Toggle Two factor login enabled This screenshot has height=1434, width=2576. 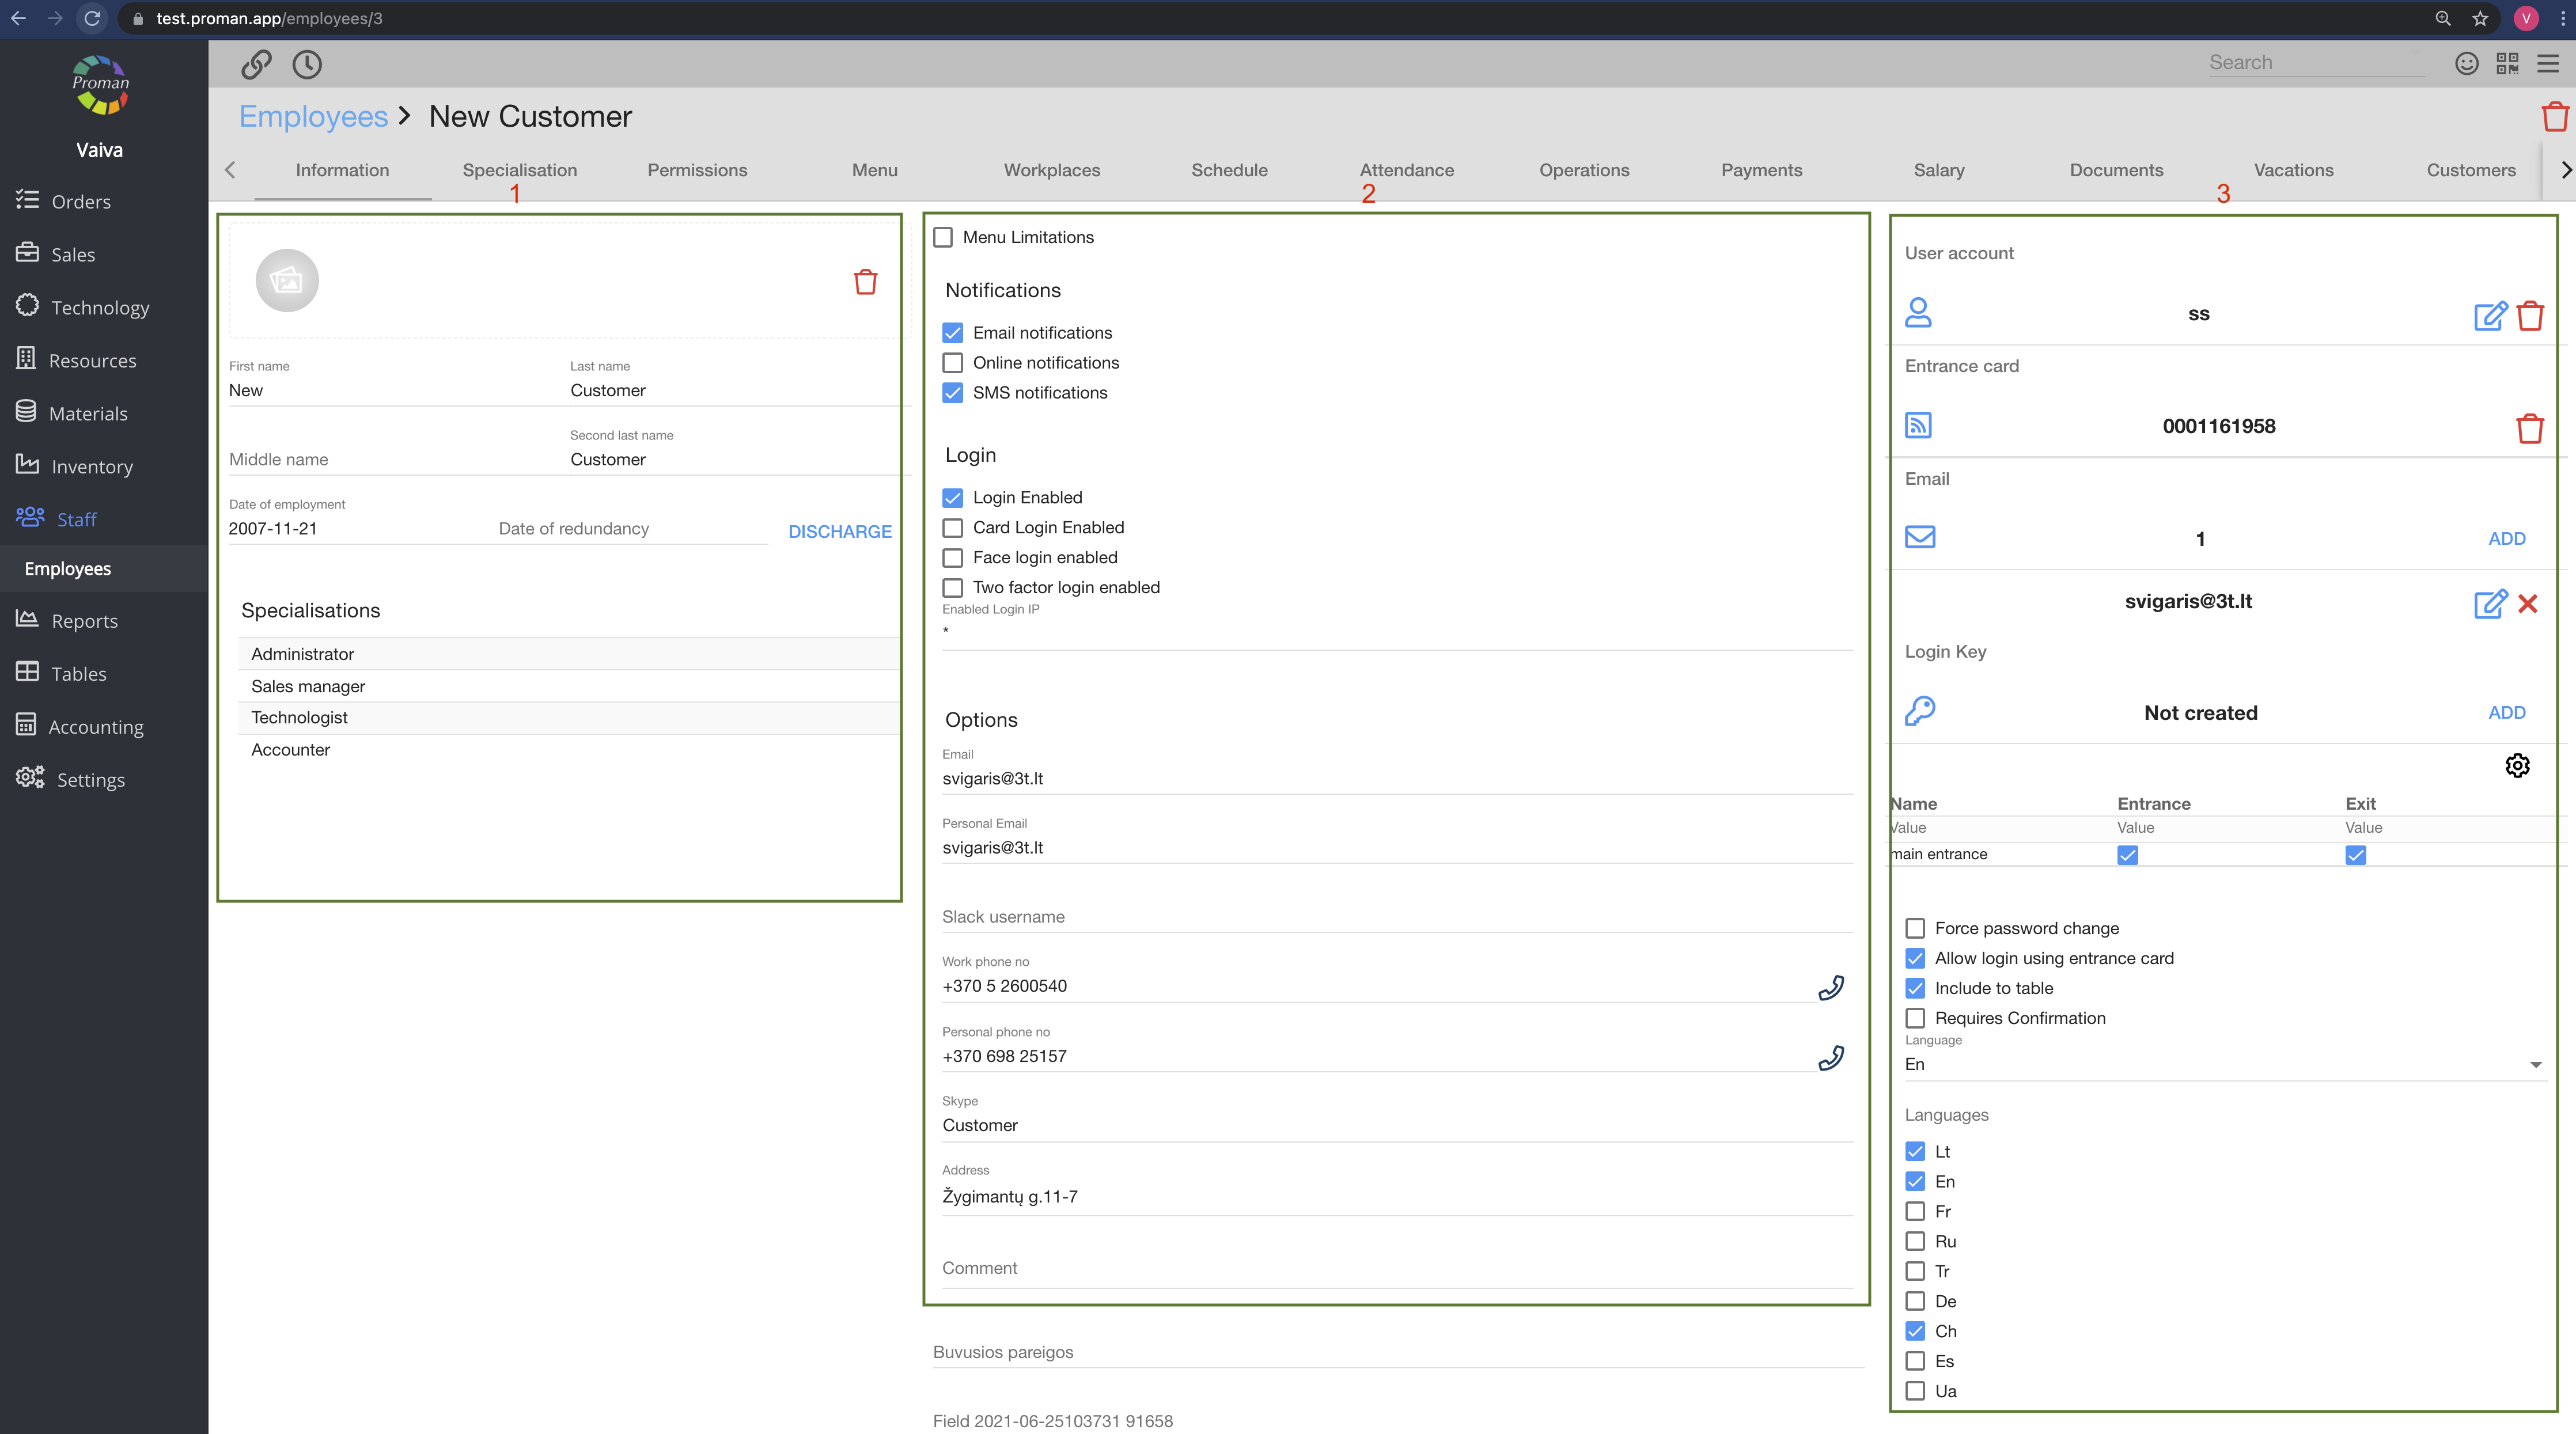953,588
